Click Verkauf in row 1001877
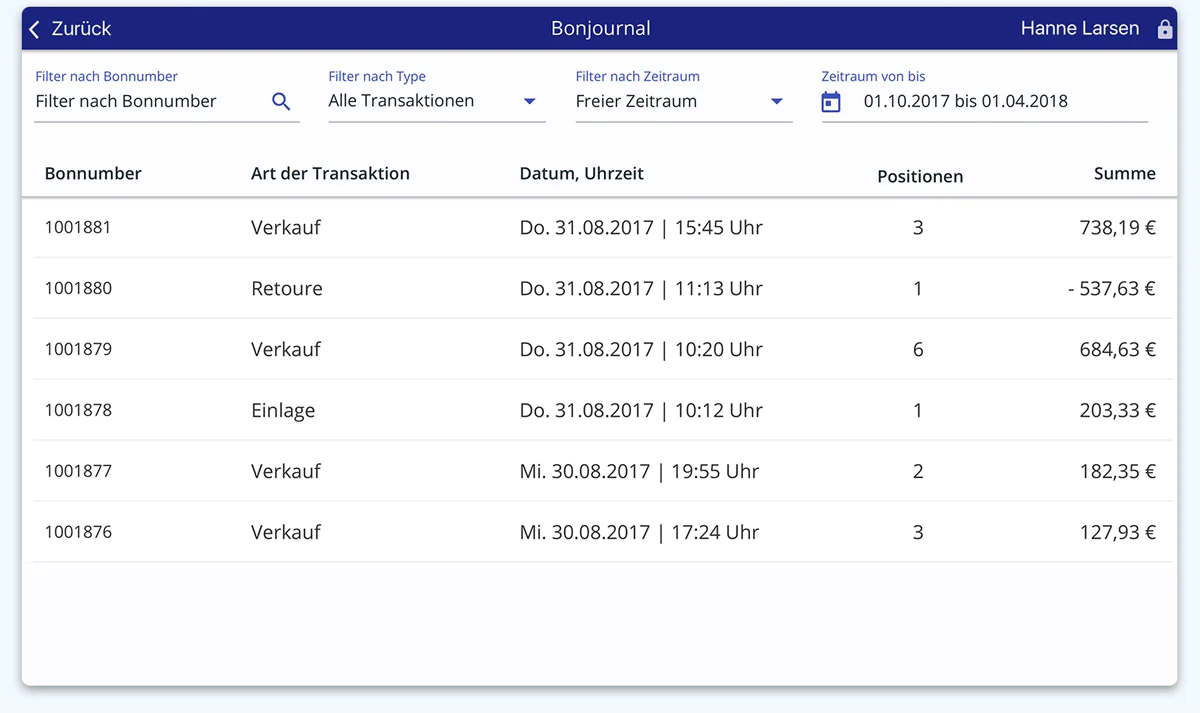Image resolution: width=1200 pixels, height=713 pixels. coord(286,472)
